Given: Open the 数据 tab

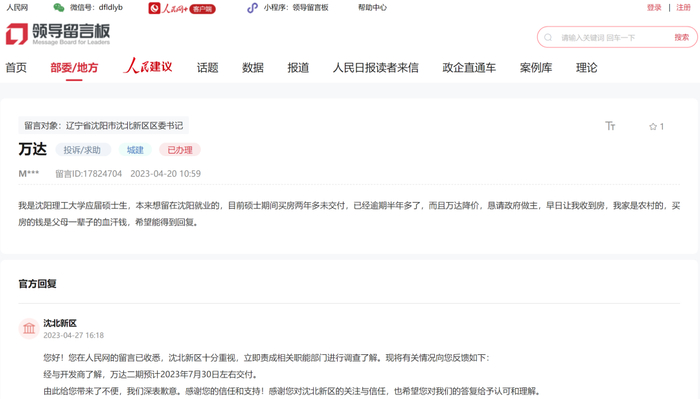Looking at the screenshot, I should point(253,67).
